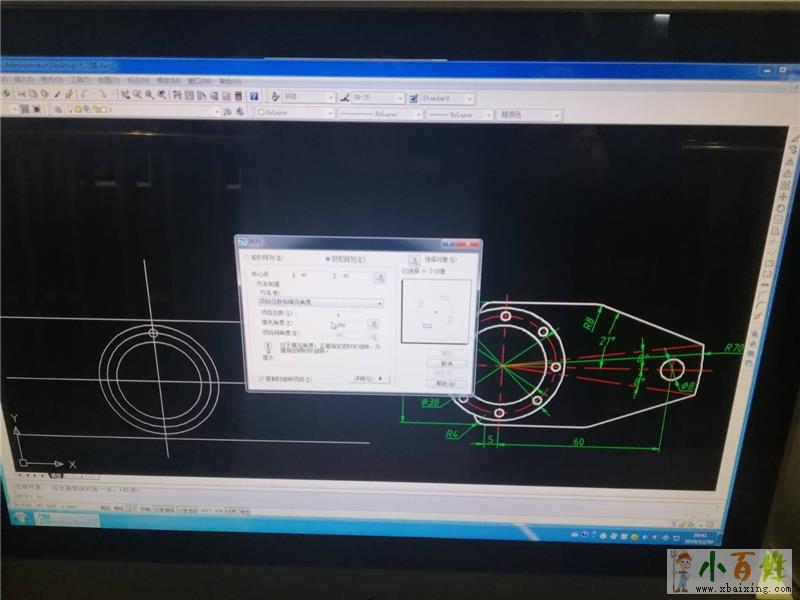
Task: Click the fill angle input field
Action: click(x=348, y=324)
